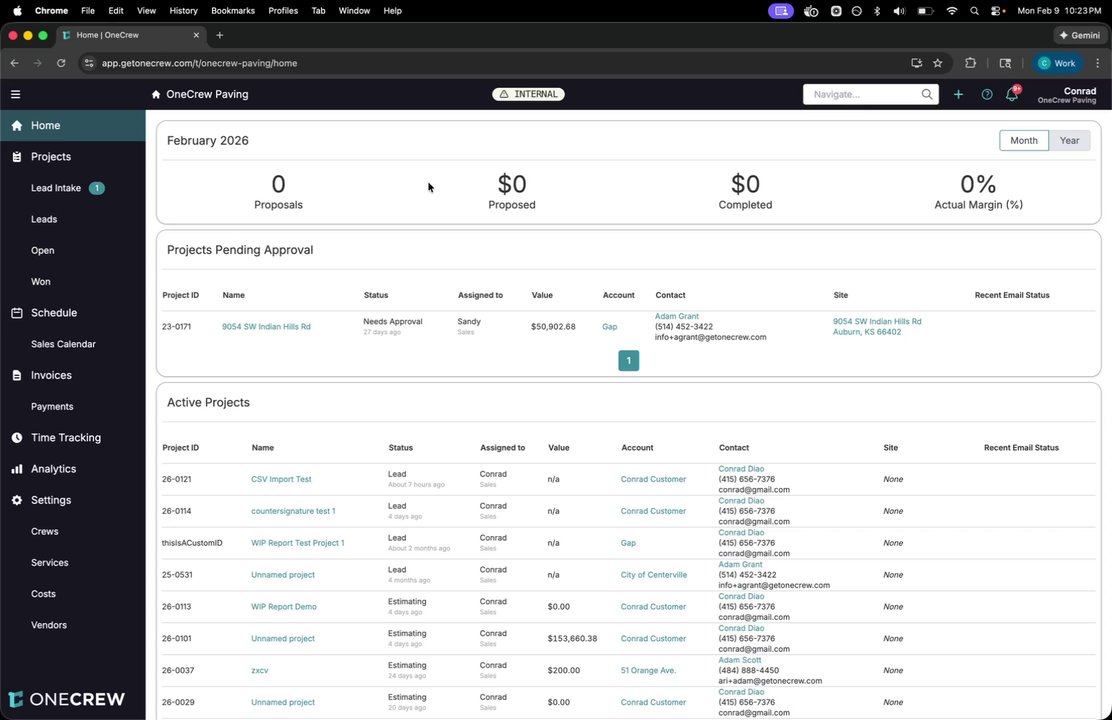This screenshot has height=720, width=1112.
Task: Click the plus add icon in header
Action: 958,94
